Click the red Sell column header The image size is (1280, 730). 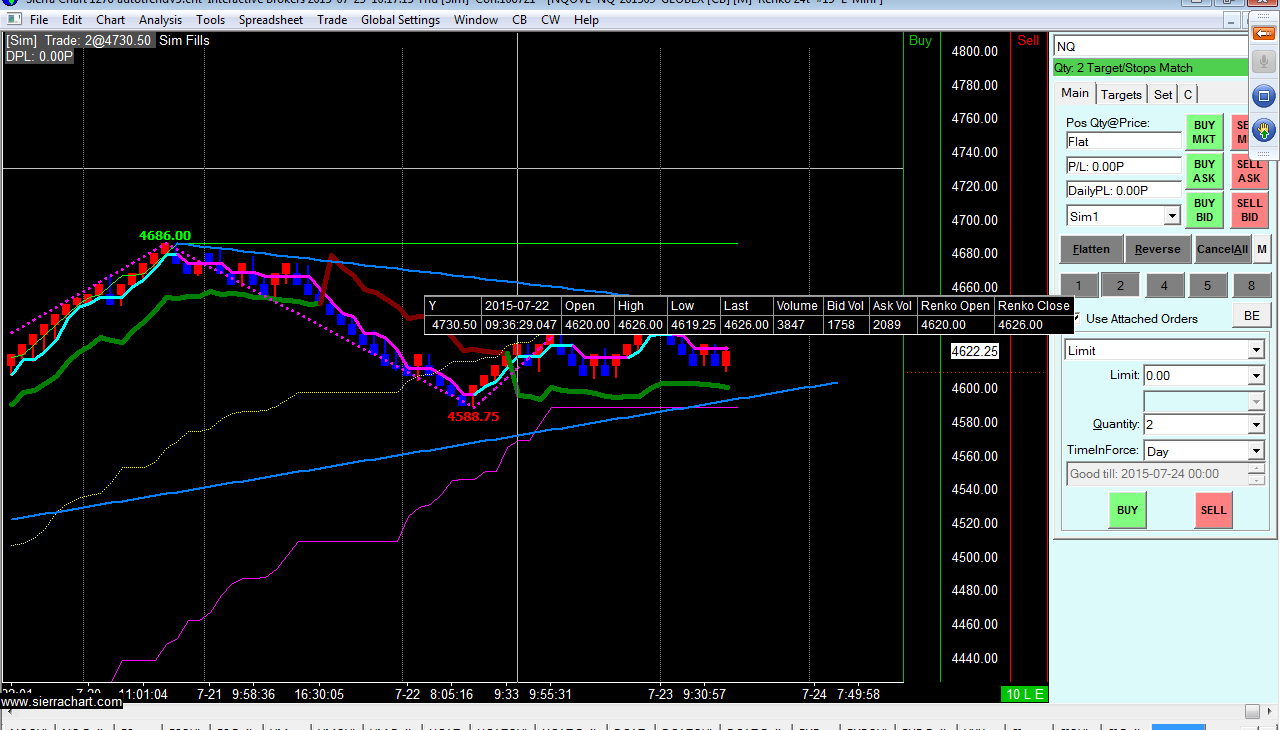1028,41
